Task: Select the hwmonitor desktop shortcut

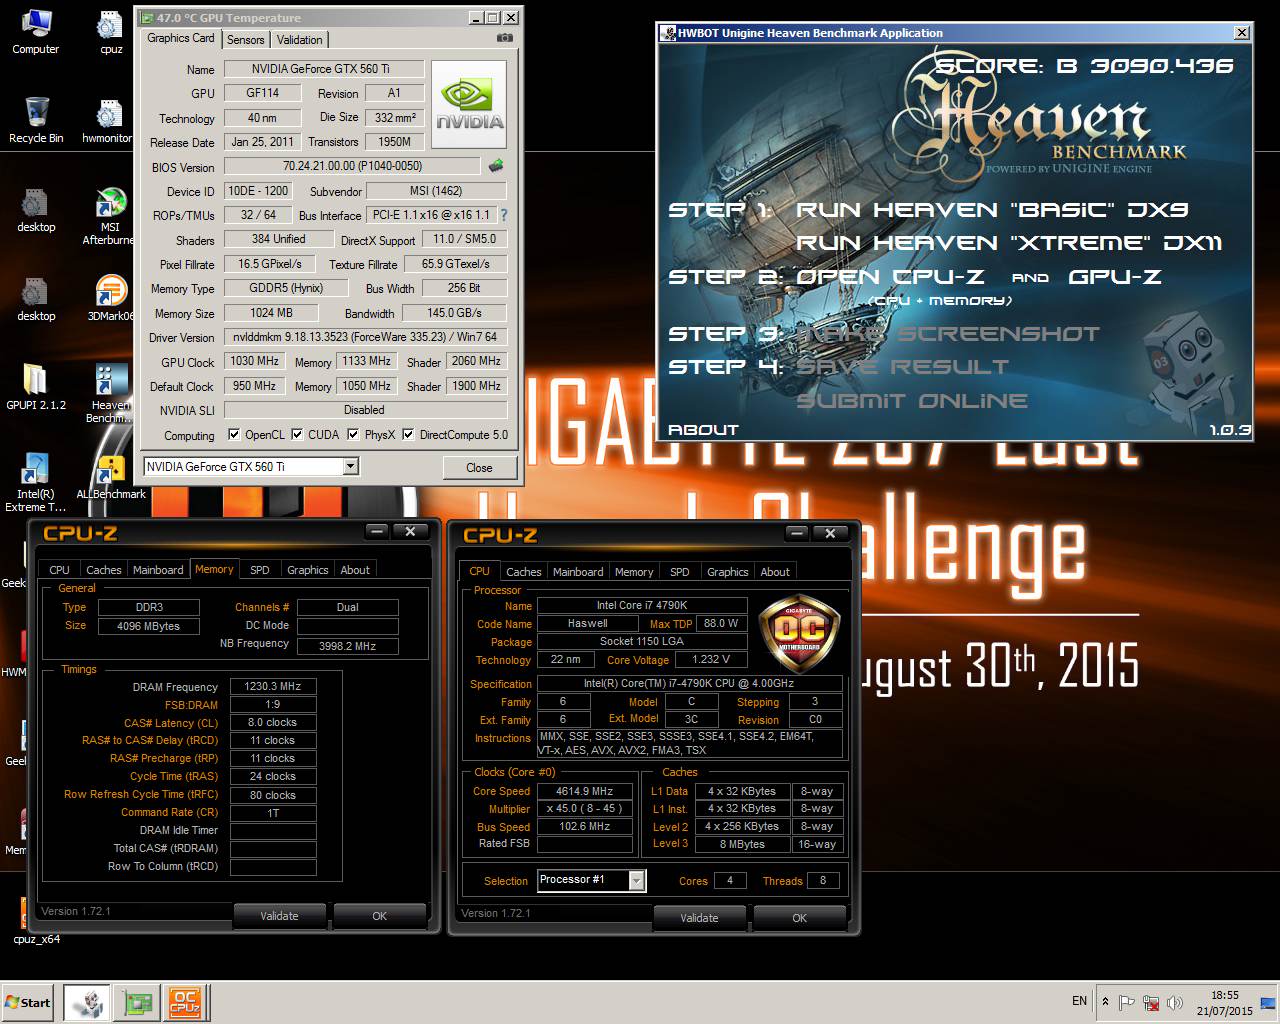Action: click(x=108, y=120)
